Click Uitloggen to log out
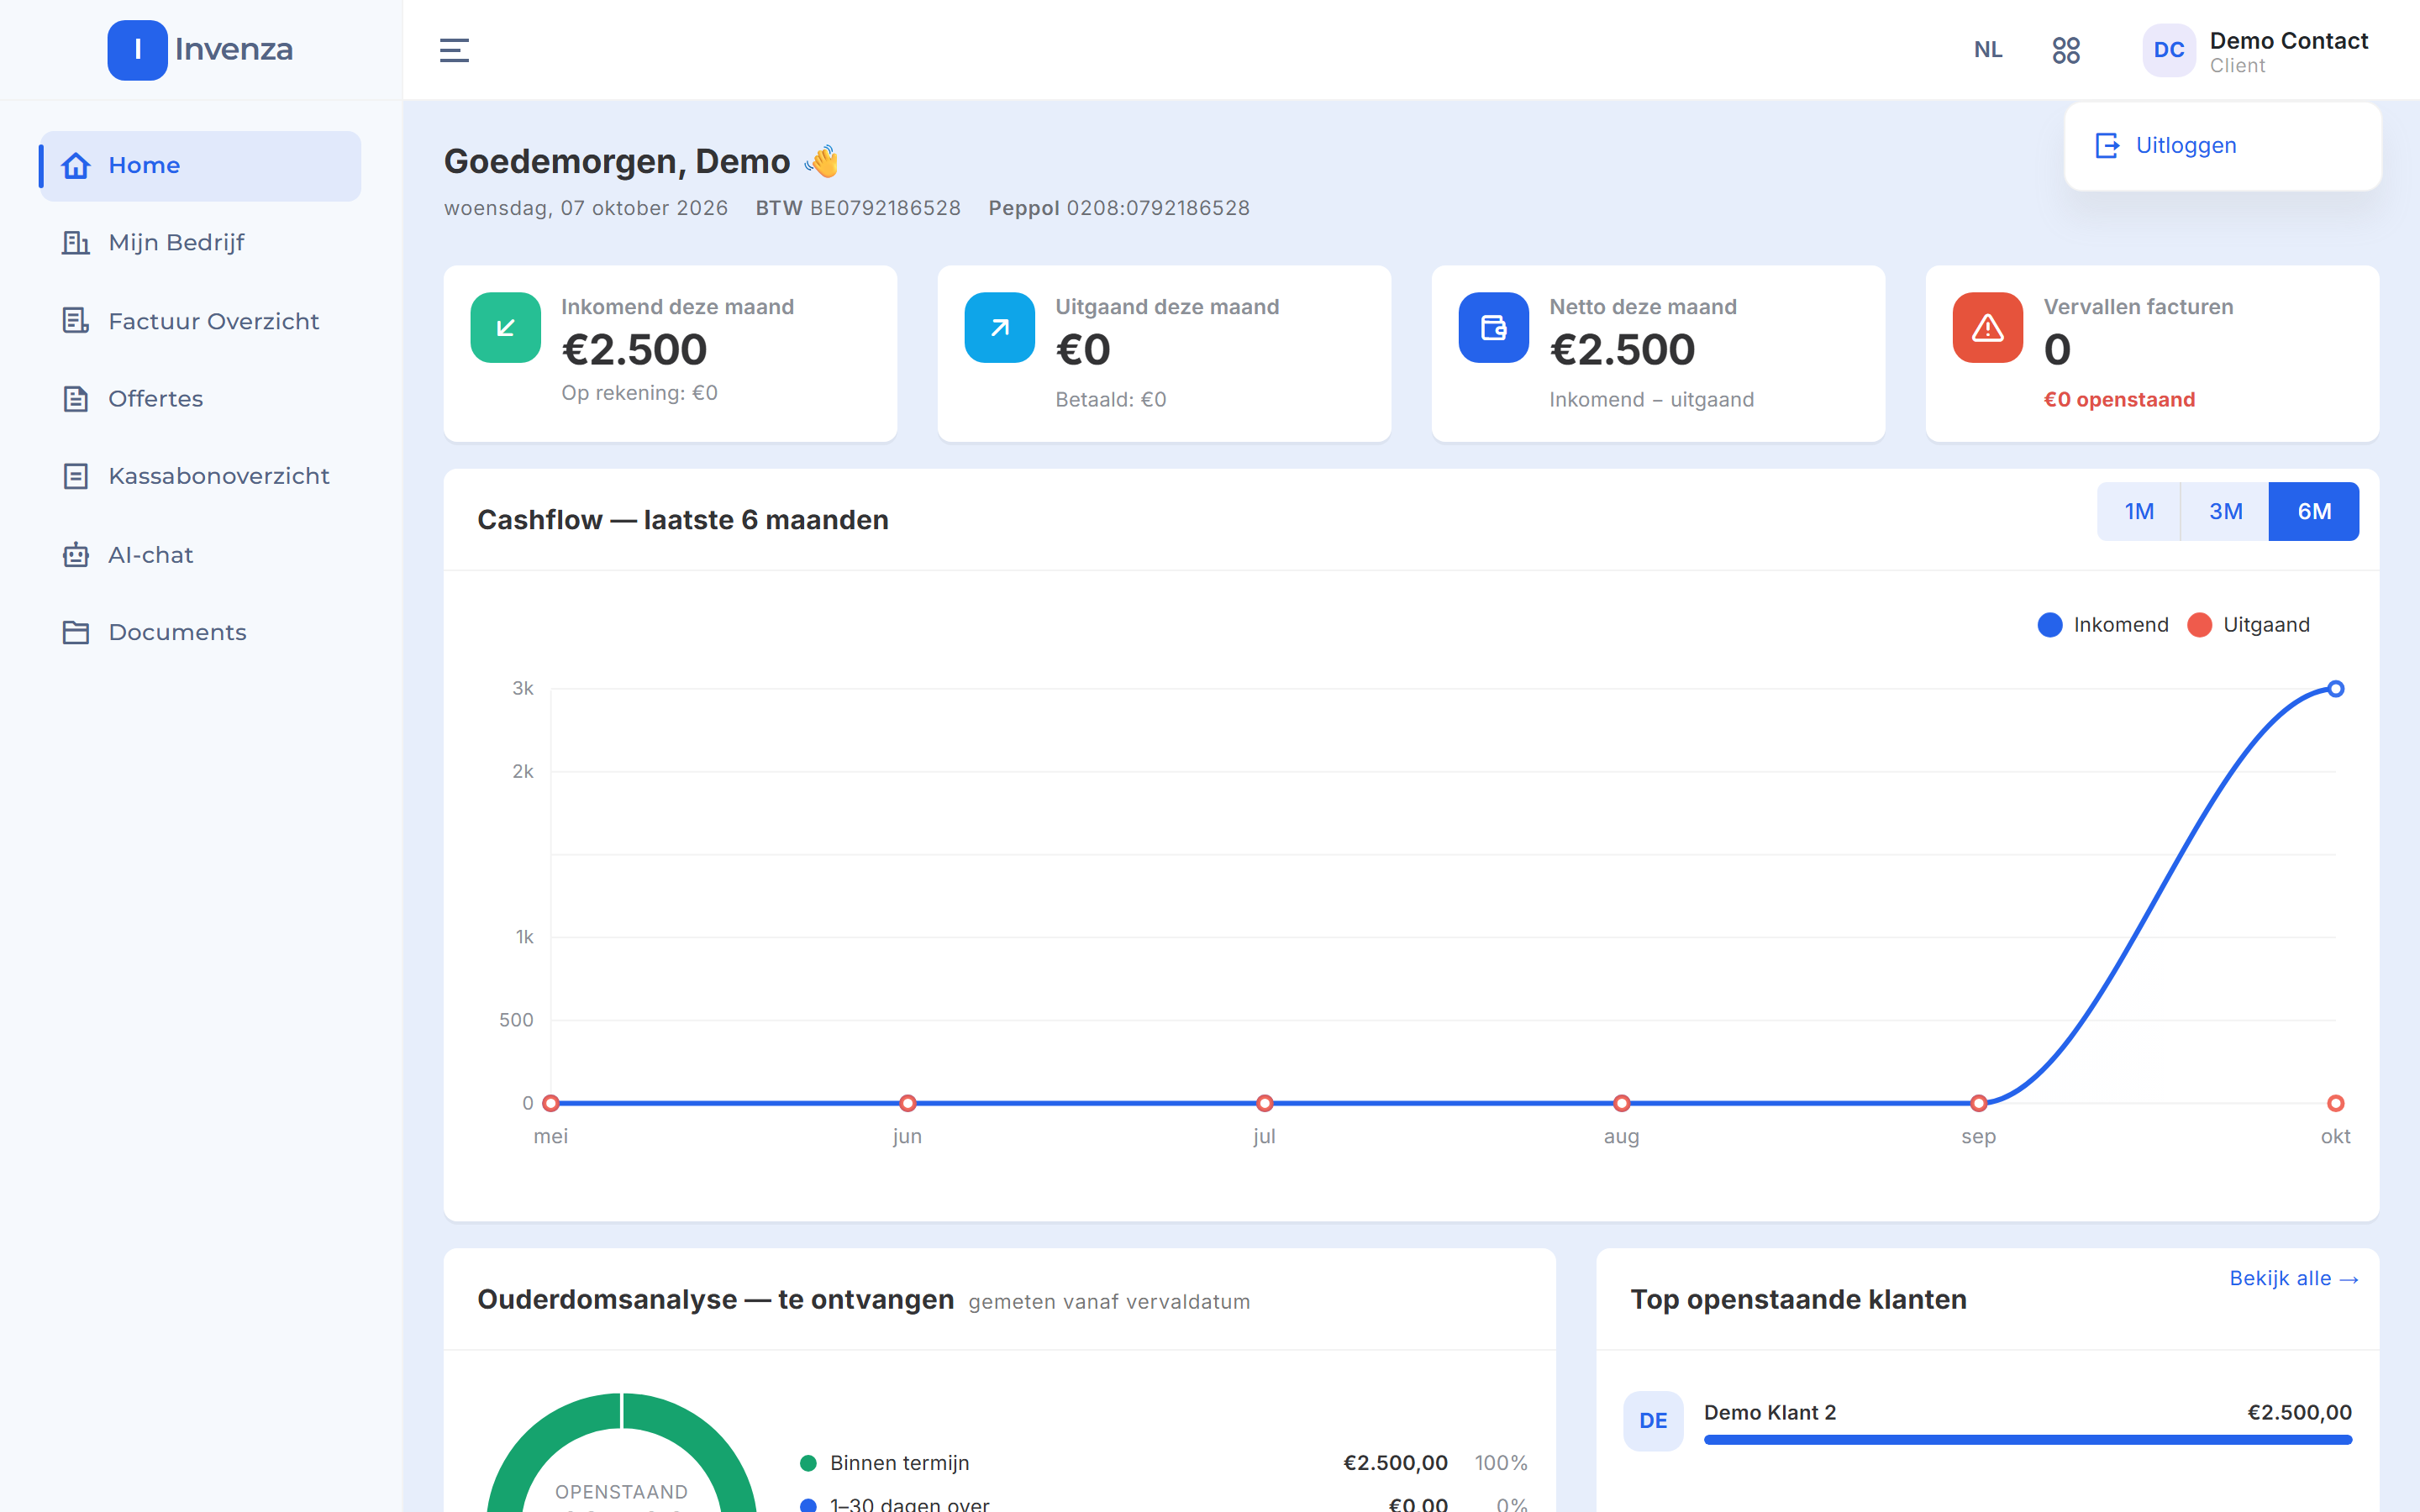 click(x=2222, y=146)
